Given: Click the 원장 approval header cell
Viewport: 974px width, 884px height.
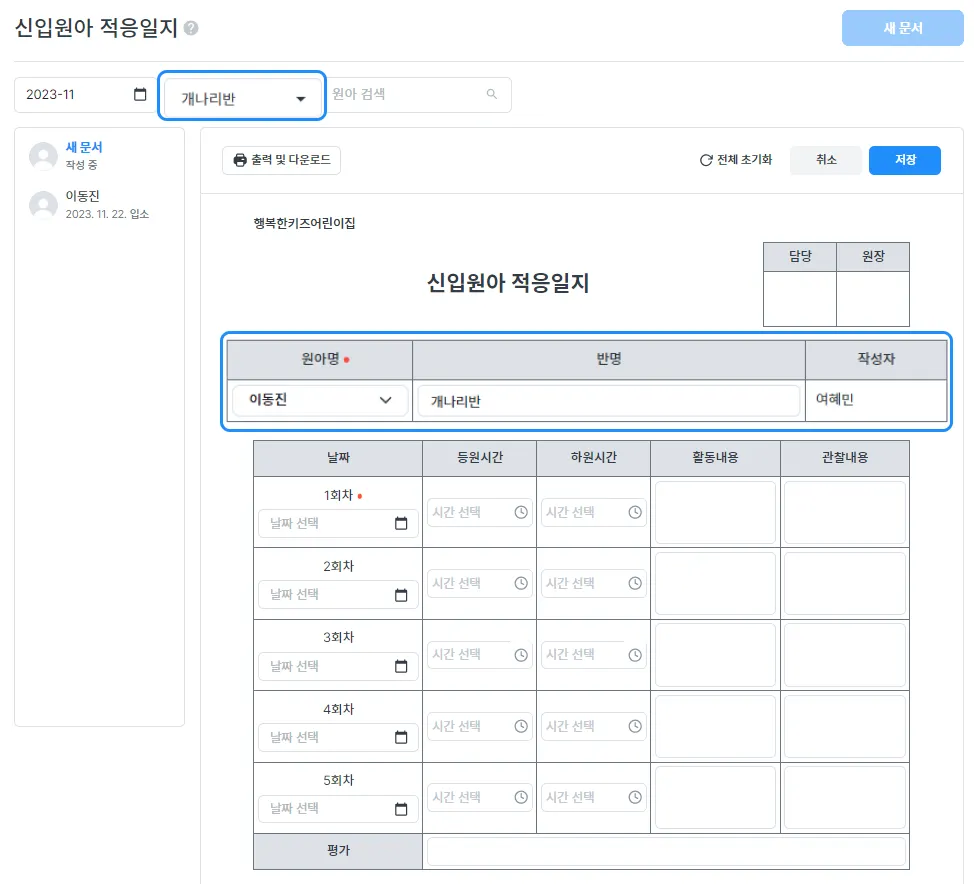Looking at the screenshot, I should tap(873, 257).
